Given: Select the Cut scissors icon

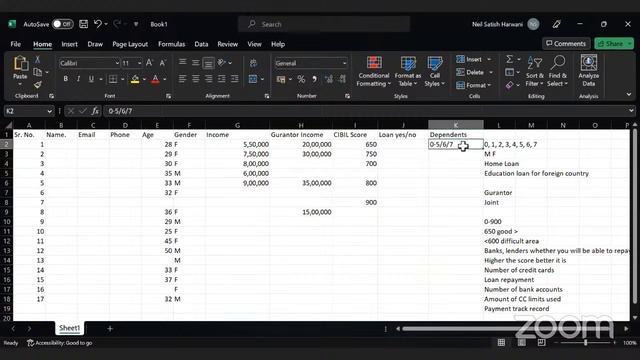Looking at the screenshot, I should pyautogui.click(x=38, y=59).
